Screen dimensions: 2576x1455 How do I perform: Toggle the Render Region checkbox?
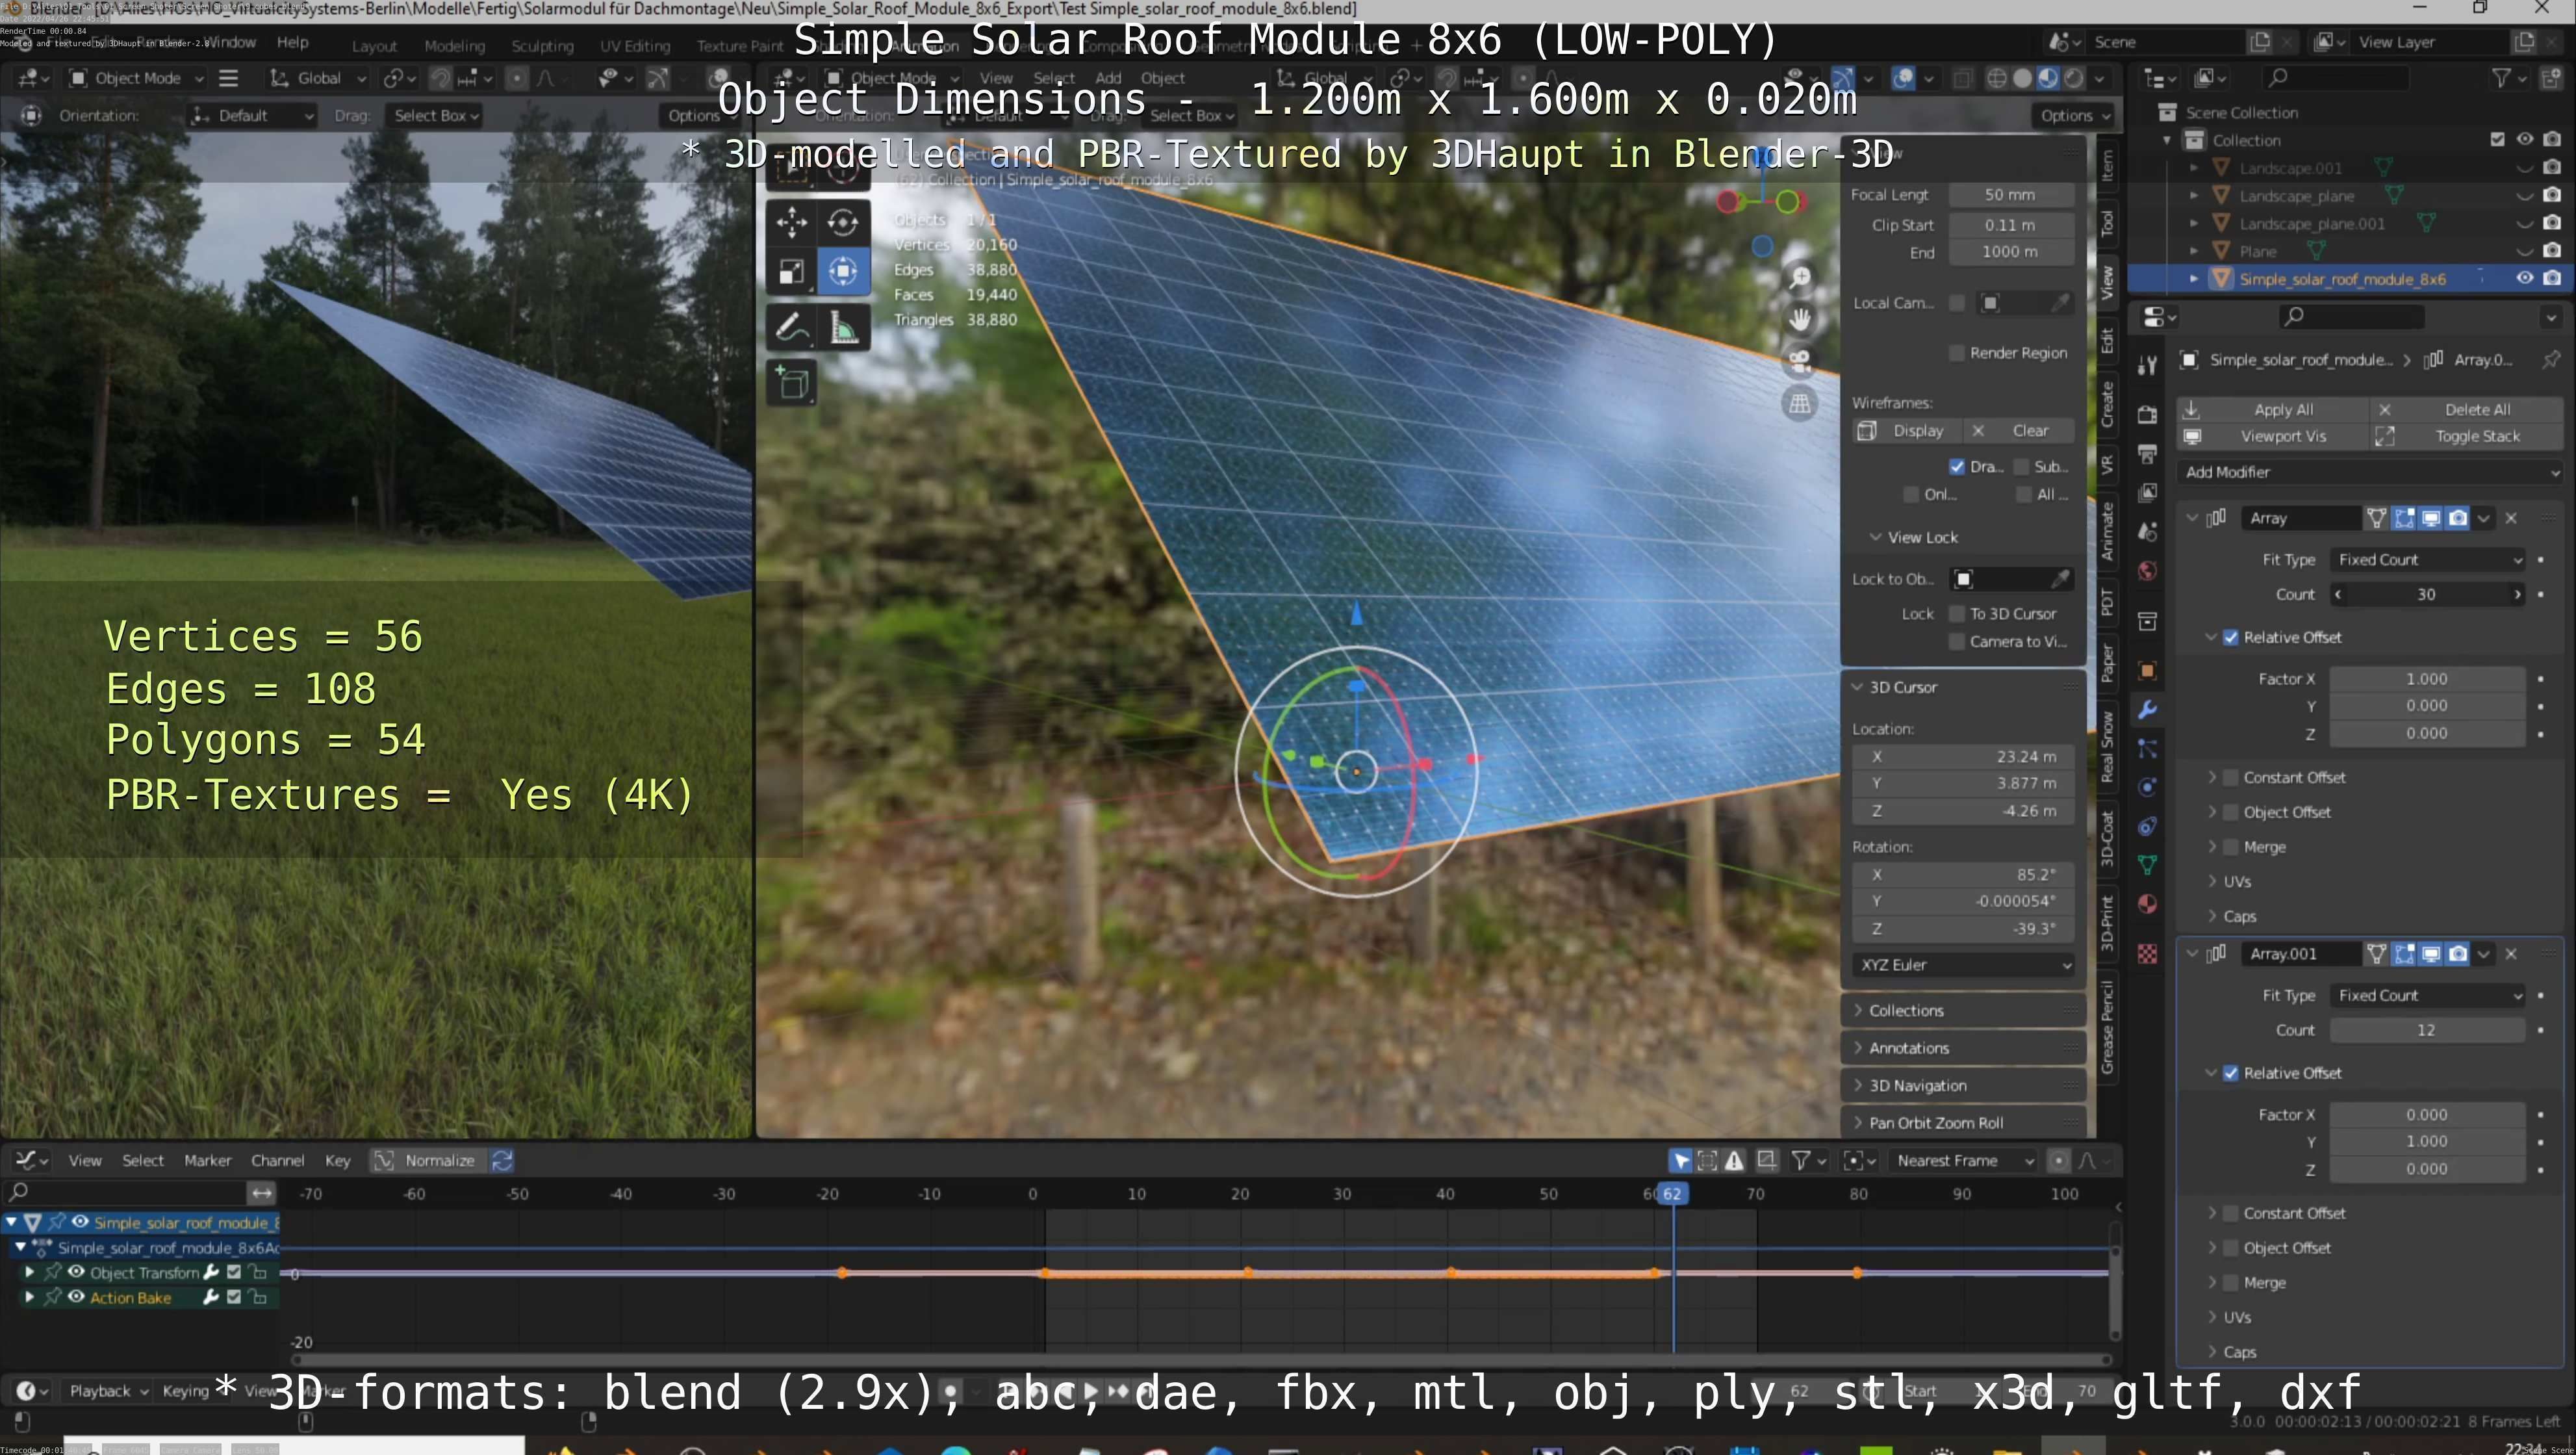1957,353
